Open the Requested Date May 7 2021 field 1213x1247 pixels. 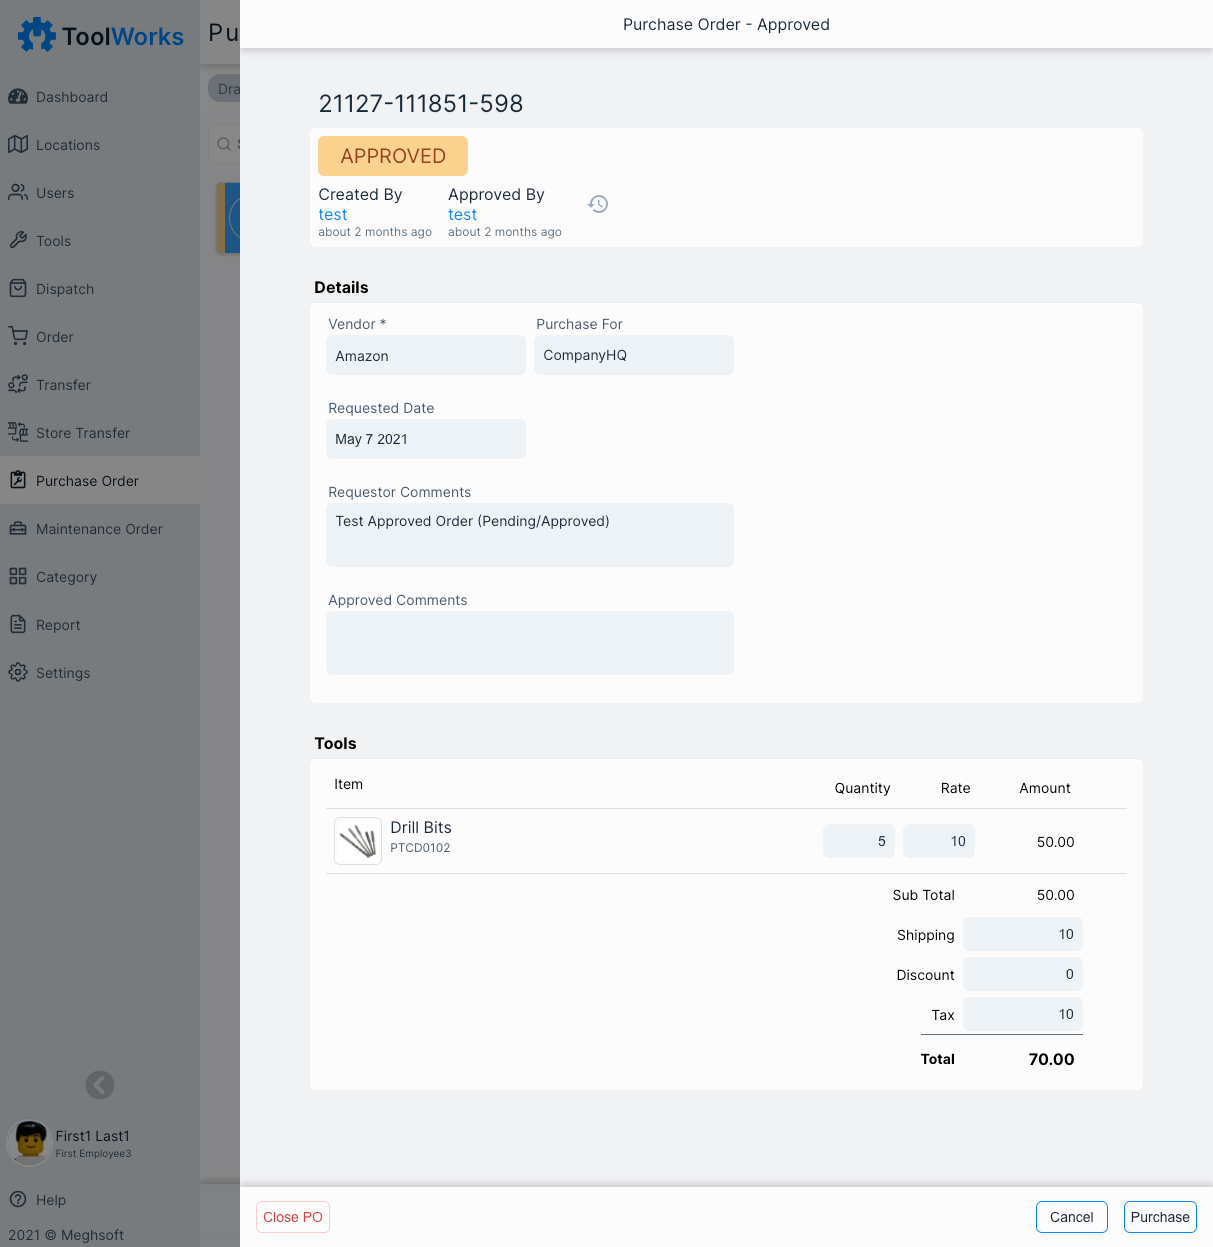tap(425, 440)
